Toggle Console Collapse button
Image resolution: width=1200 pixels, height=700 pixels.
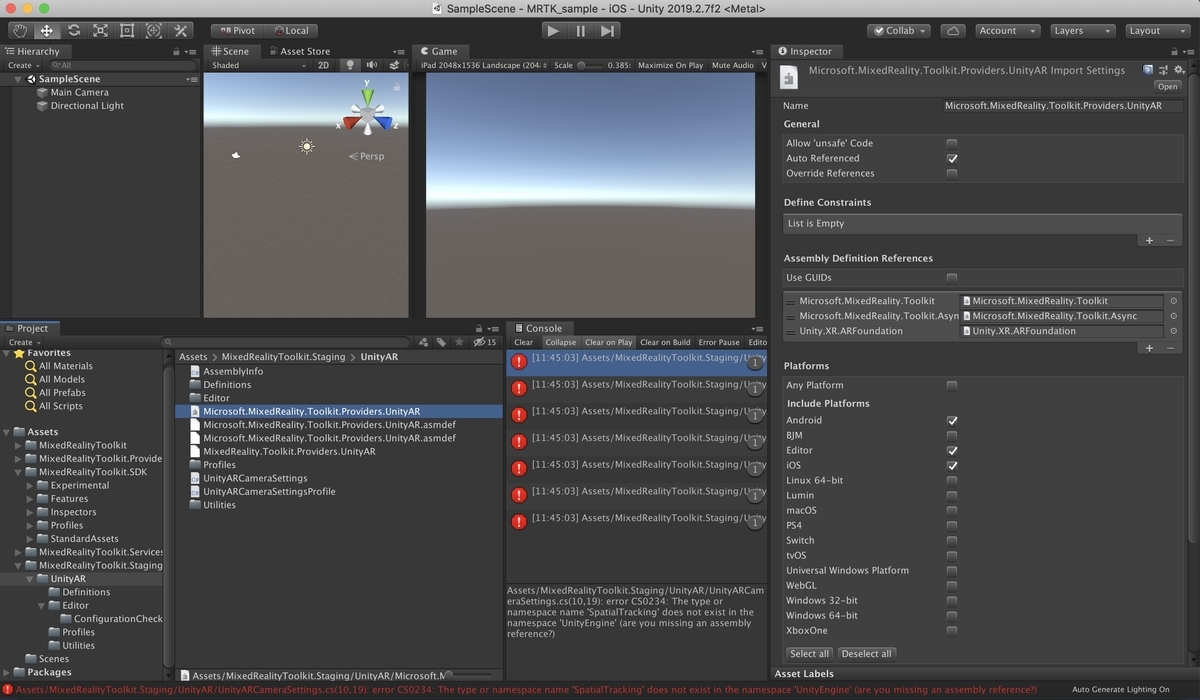click(560, 342)
